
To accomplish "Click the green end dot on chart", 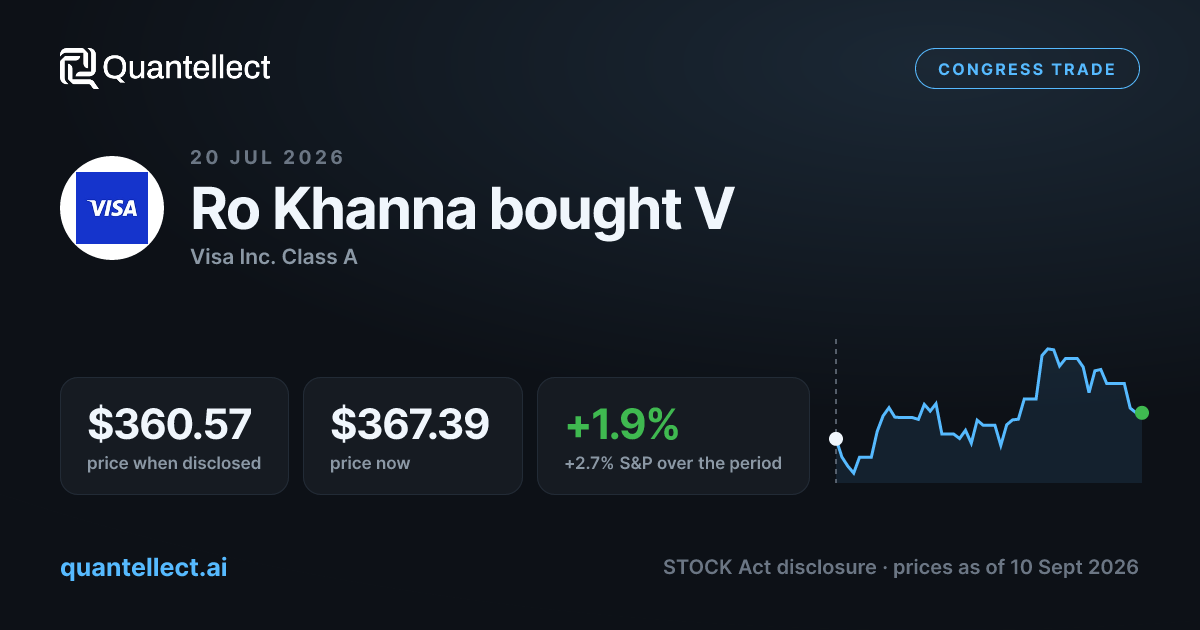I will pyautogui.click(x=1142, y=412).
